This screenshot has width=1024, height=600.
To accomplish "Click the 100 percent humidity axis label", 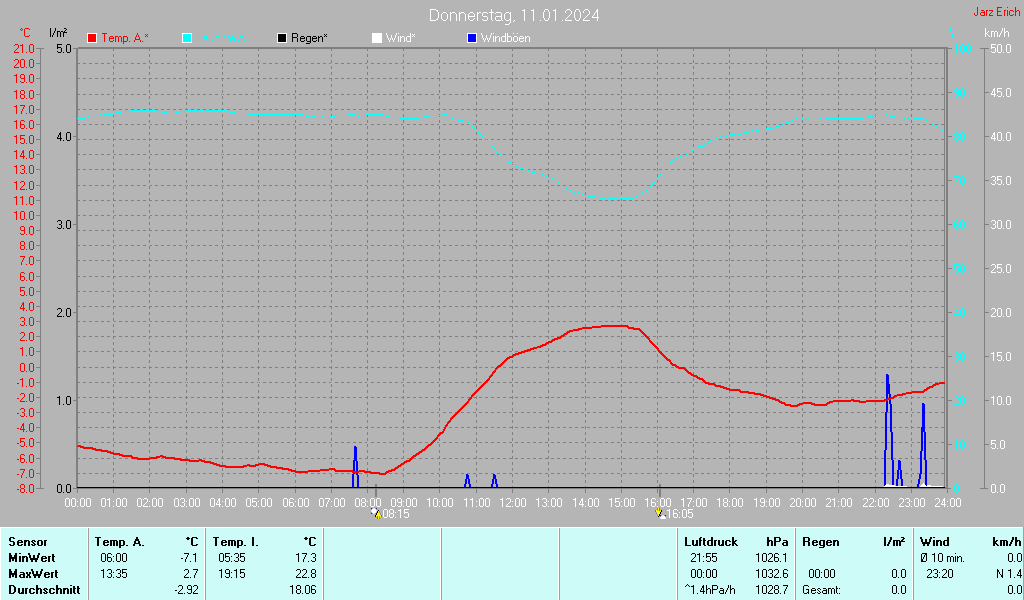I will point(963,49).
